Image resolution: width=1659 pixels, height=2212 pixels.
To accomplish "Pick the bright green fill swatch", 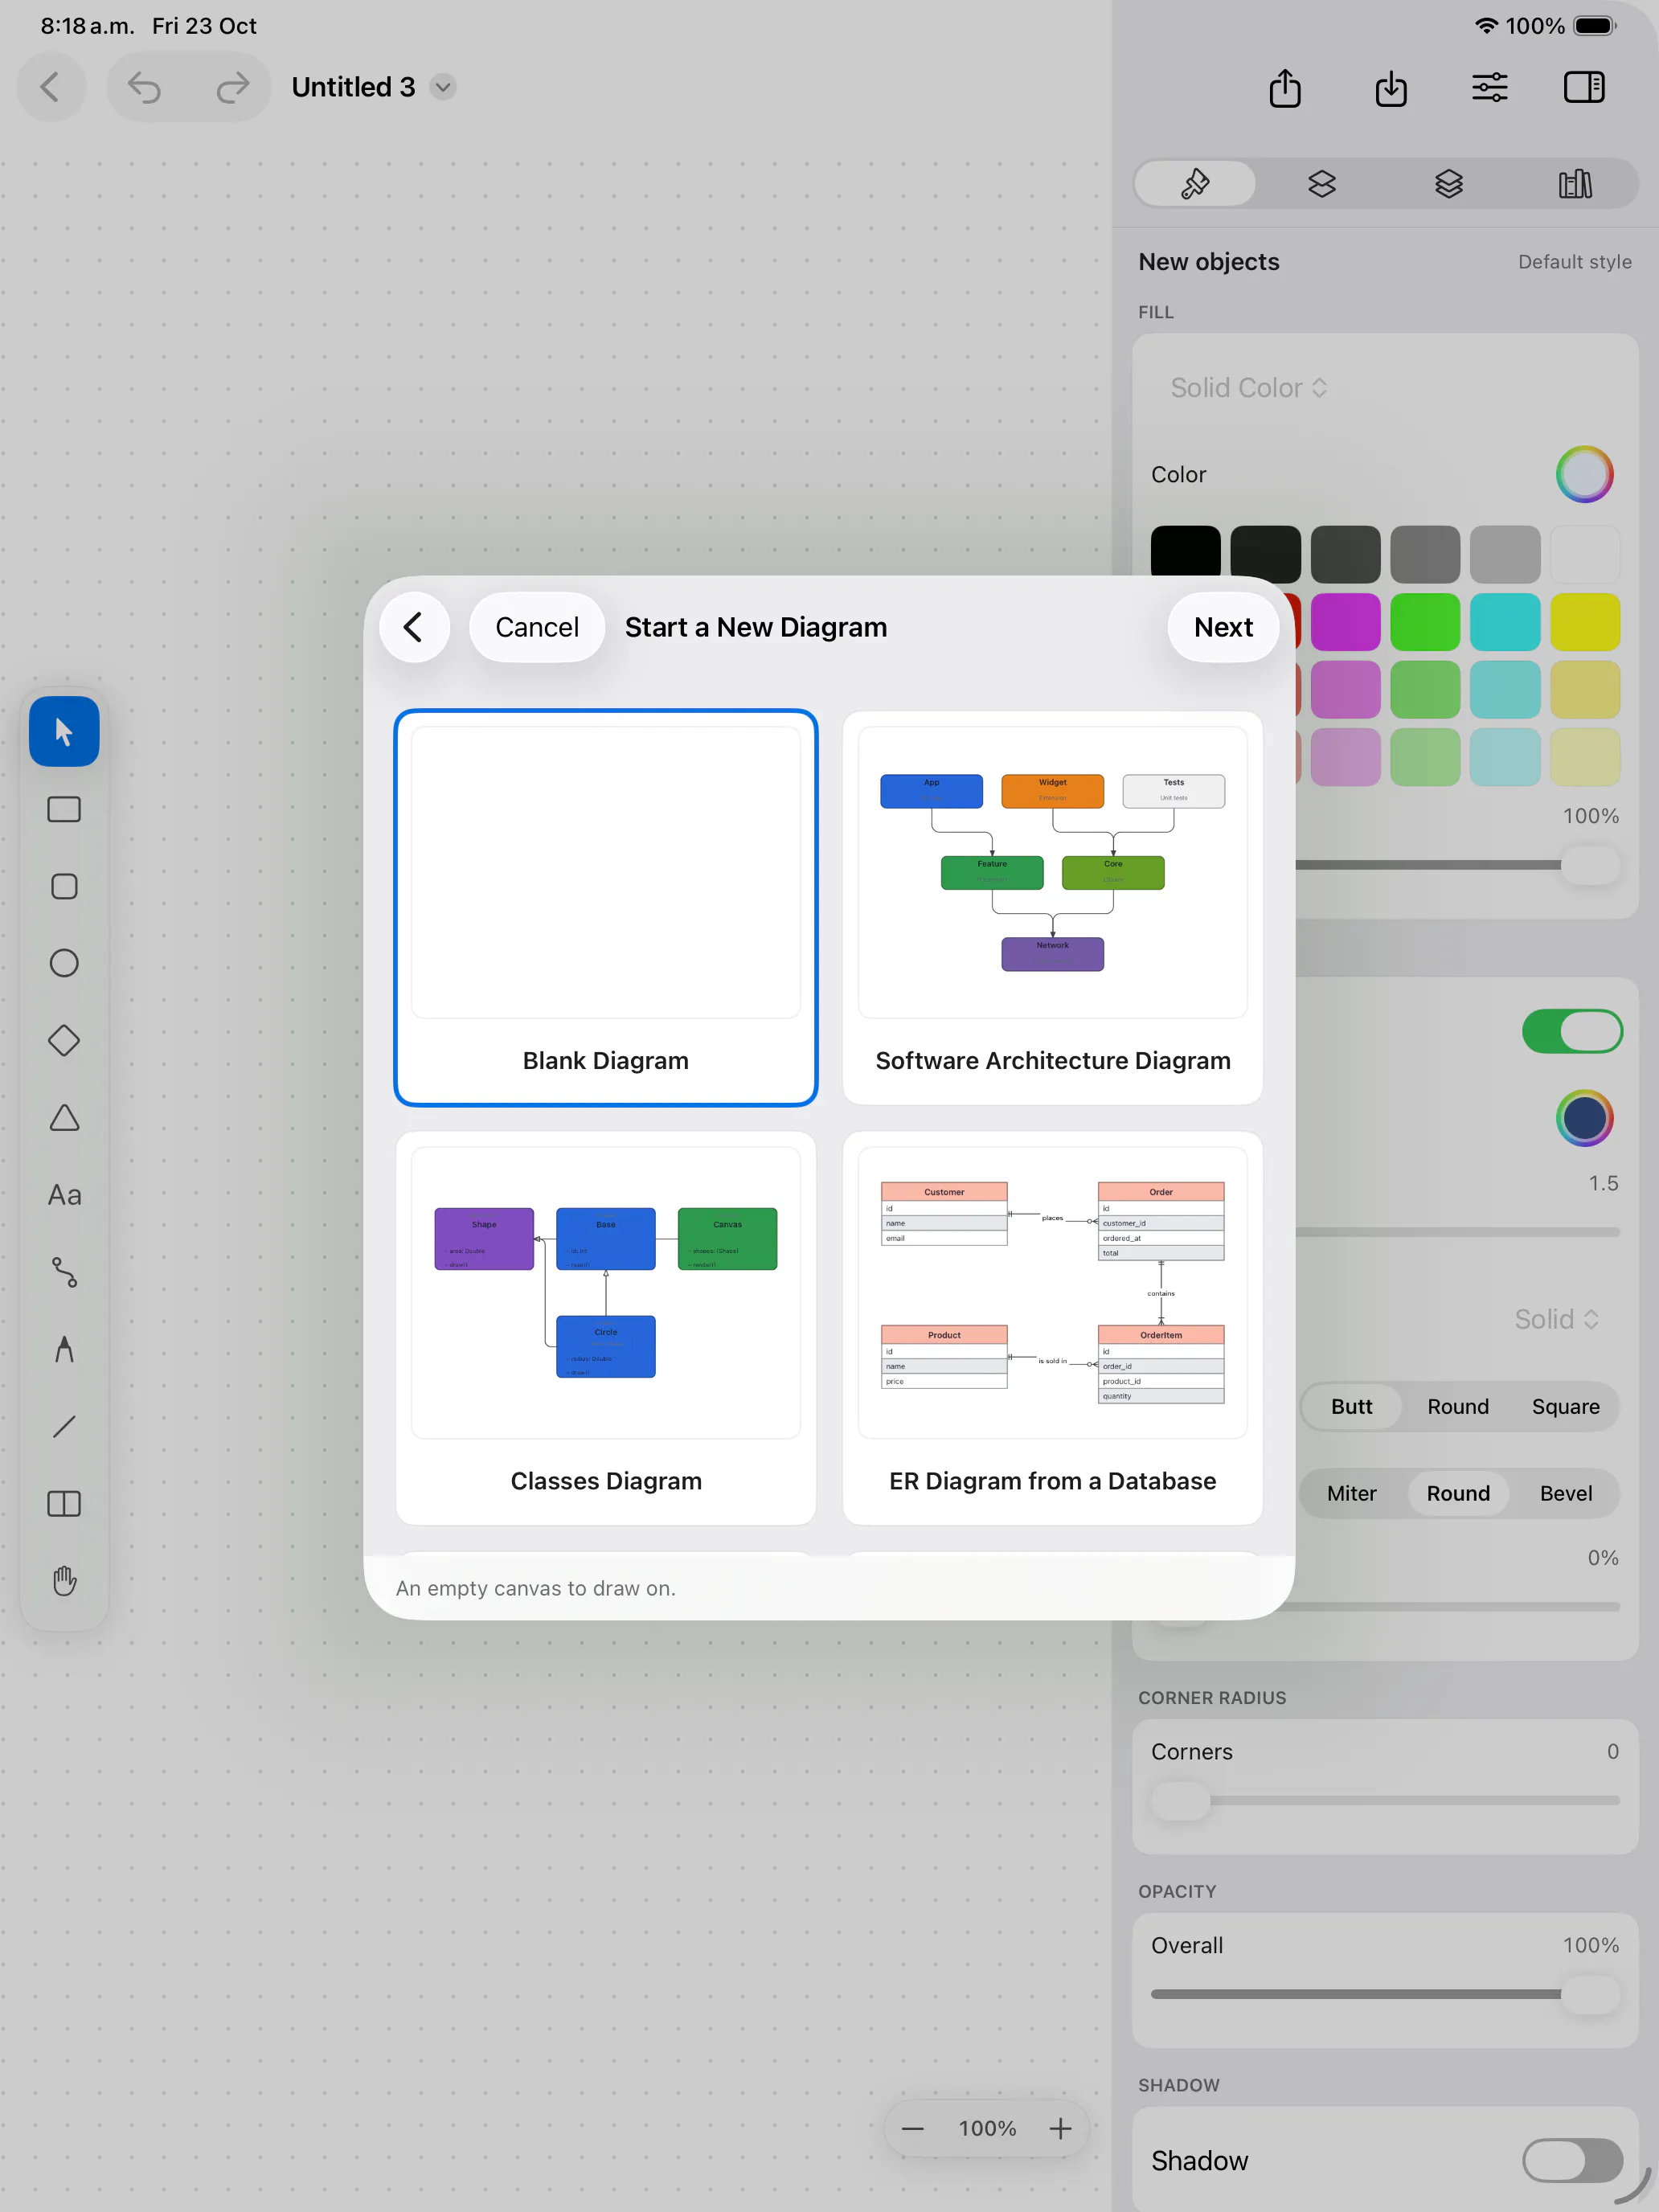I will point(1424,621).
